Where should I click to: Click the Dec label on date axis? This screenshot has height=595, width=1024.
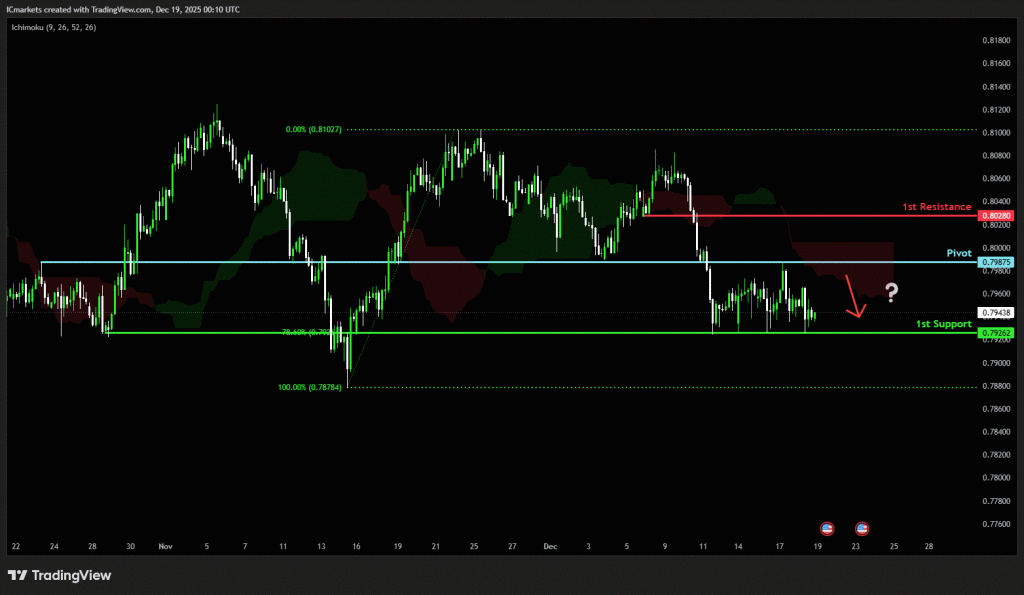point(550,547)
